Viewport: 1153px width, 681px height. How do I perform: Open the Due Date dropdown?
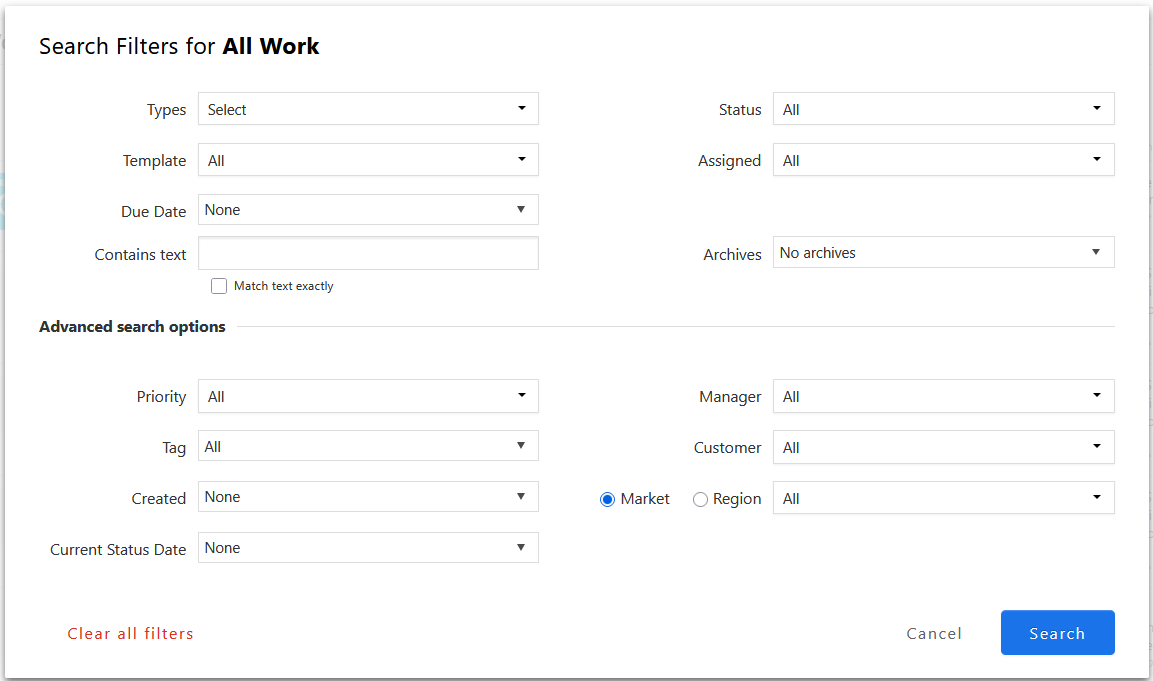368,210
